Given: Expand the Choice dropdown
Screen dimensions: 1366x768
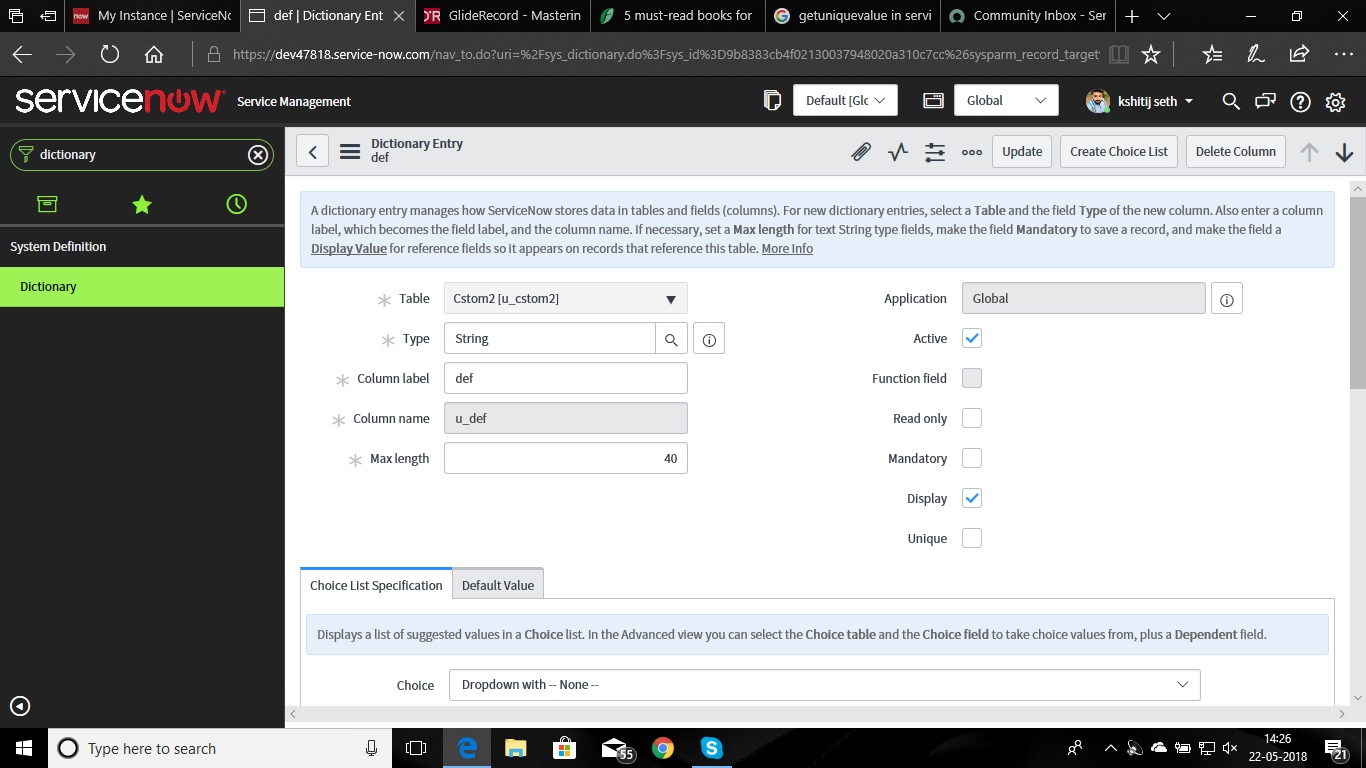Looking at the screenshot, I should tap(825, 685).
